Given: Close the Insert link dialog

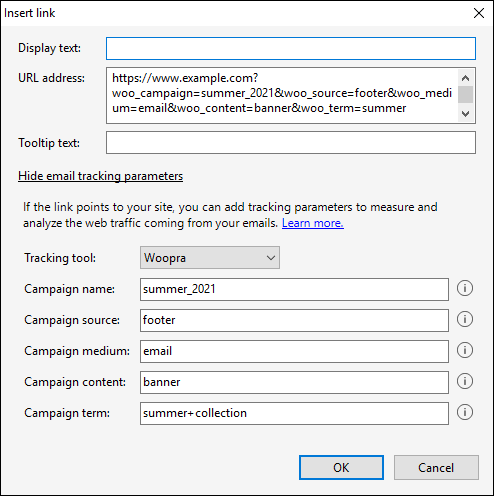Looking at the screenshot, I should [x=479, y=13].
